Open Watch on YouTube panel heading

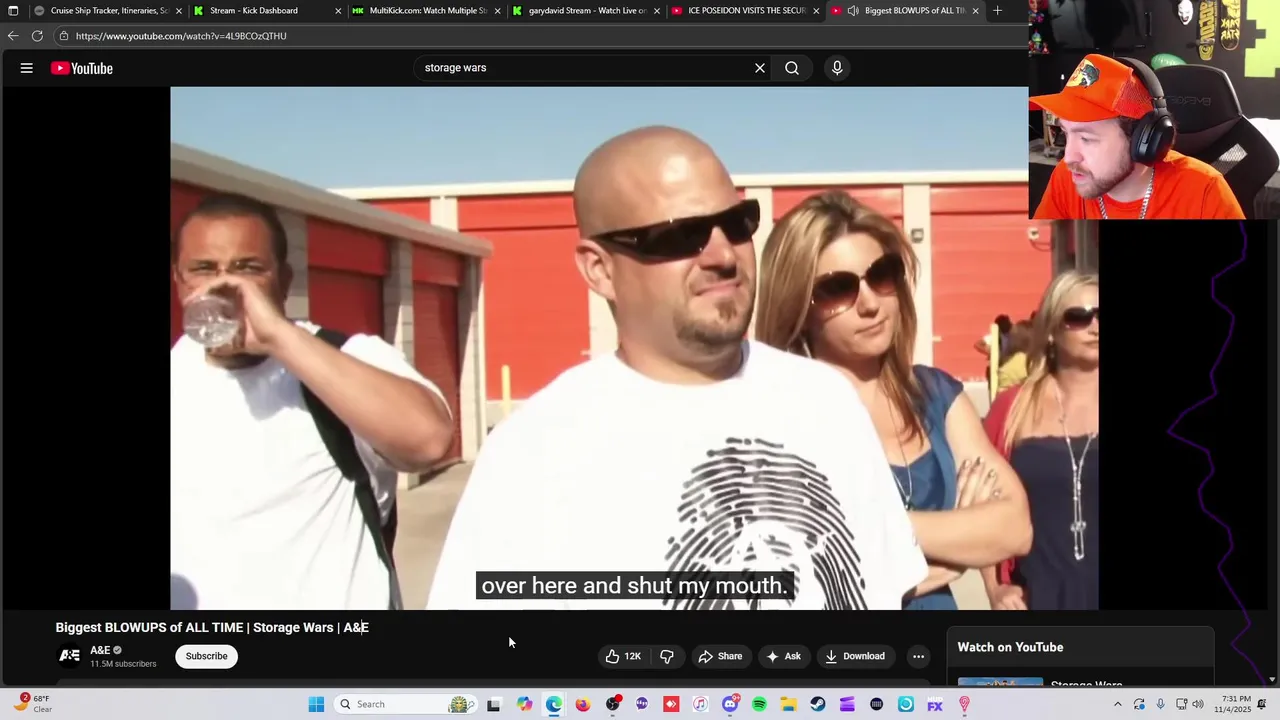(1010, 647)
